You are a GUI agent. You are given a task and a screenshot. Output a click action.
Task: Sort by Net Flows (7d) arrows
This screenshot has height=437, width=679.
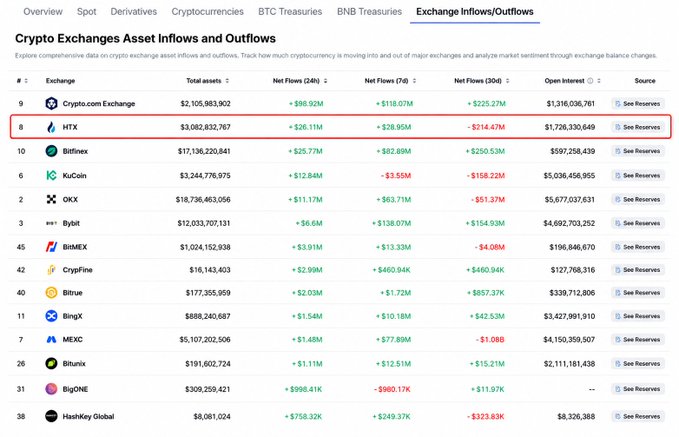click(414, 81)
